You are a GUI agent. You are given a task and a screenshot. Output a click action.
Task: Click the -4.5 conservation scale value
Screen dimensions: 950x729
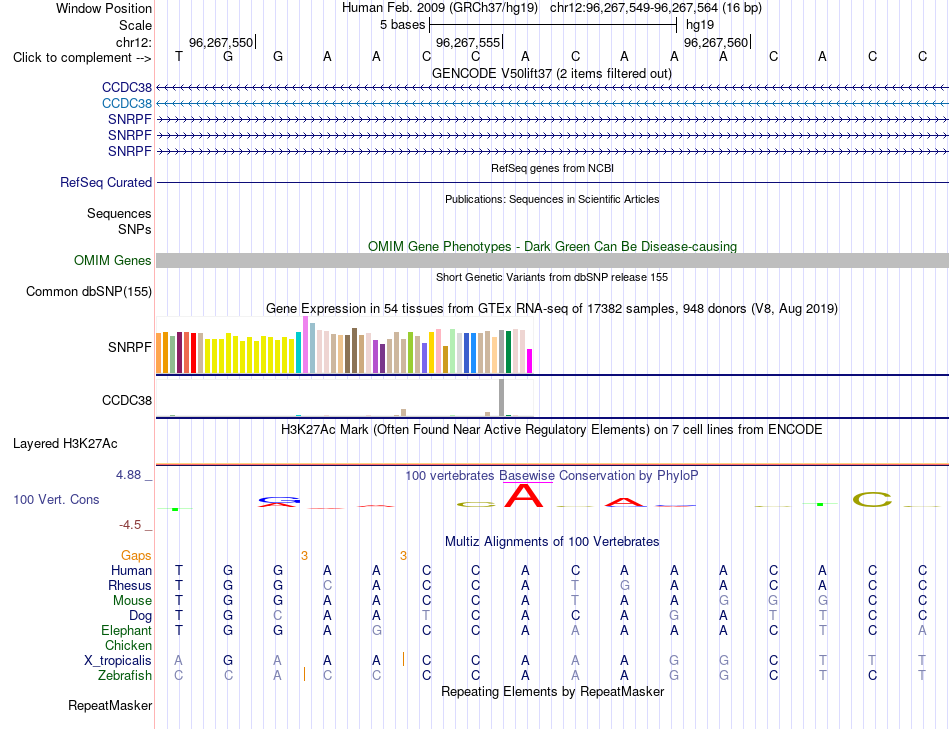[130, 525]
